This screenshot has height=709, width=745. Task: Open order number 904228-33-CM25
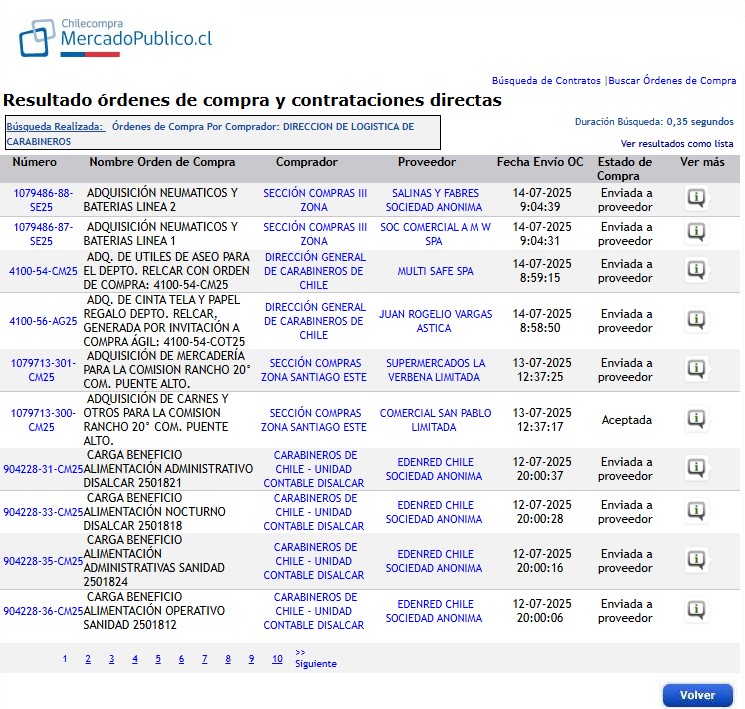tap(43, 512)
